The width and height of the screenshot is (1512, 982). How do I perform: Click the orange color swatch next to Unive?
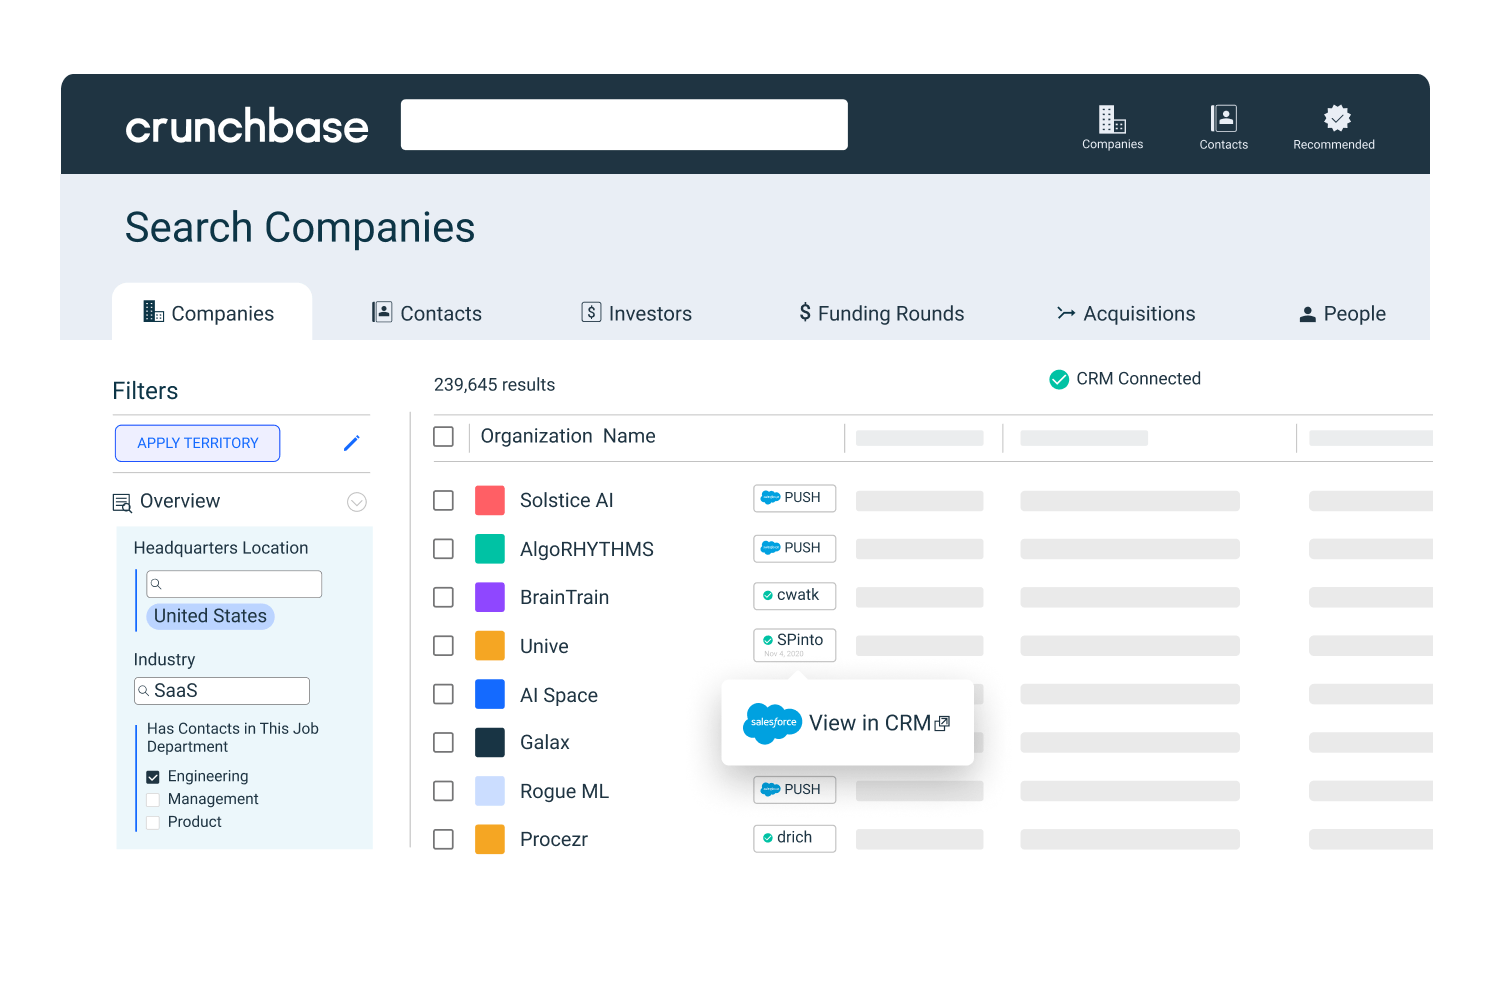click(x=490, y=645)
